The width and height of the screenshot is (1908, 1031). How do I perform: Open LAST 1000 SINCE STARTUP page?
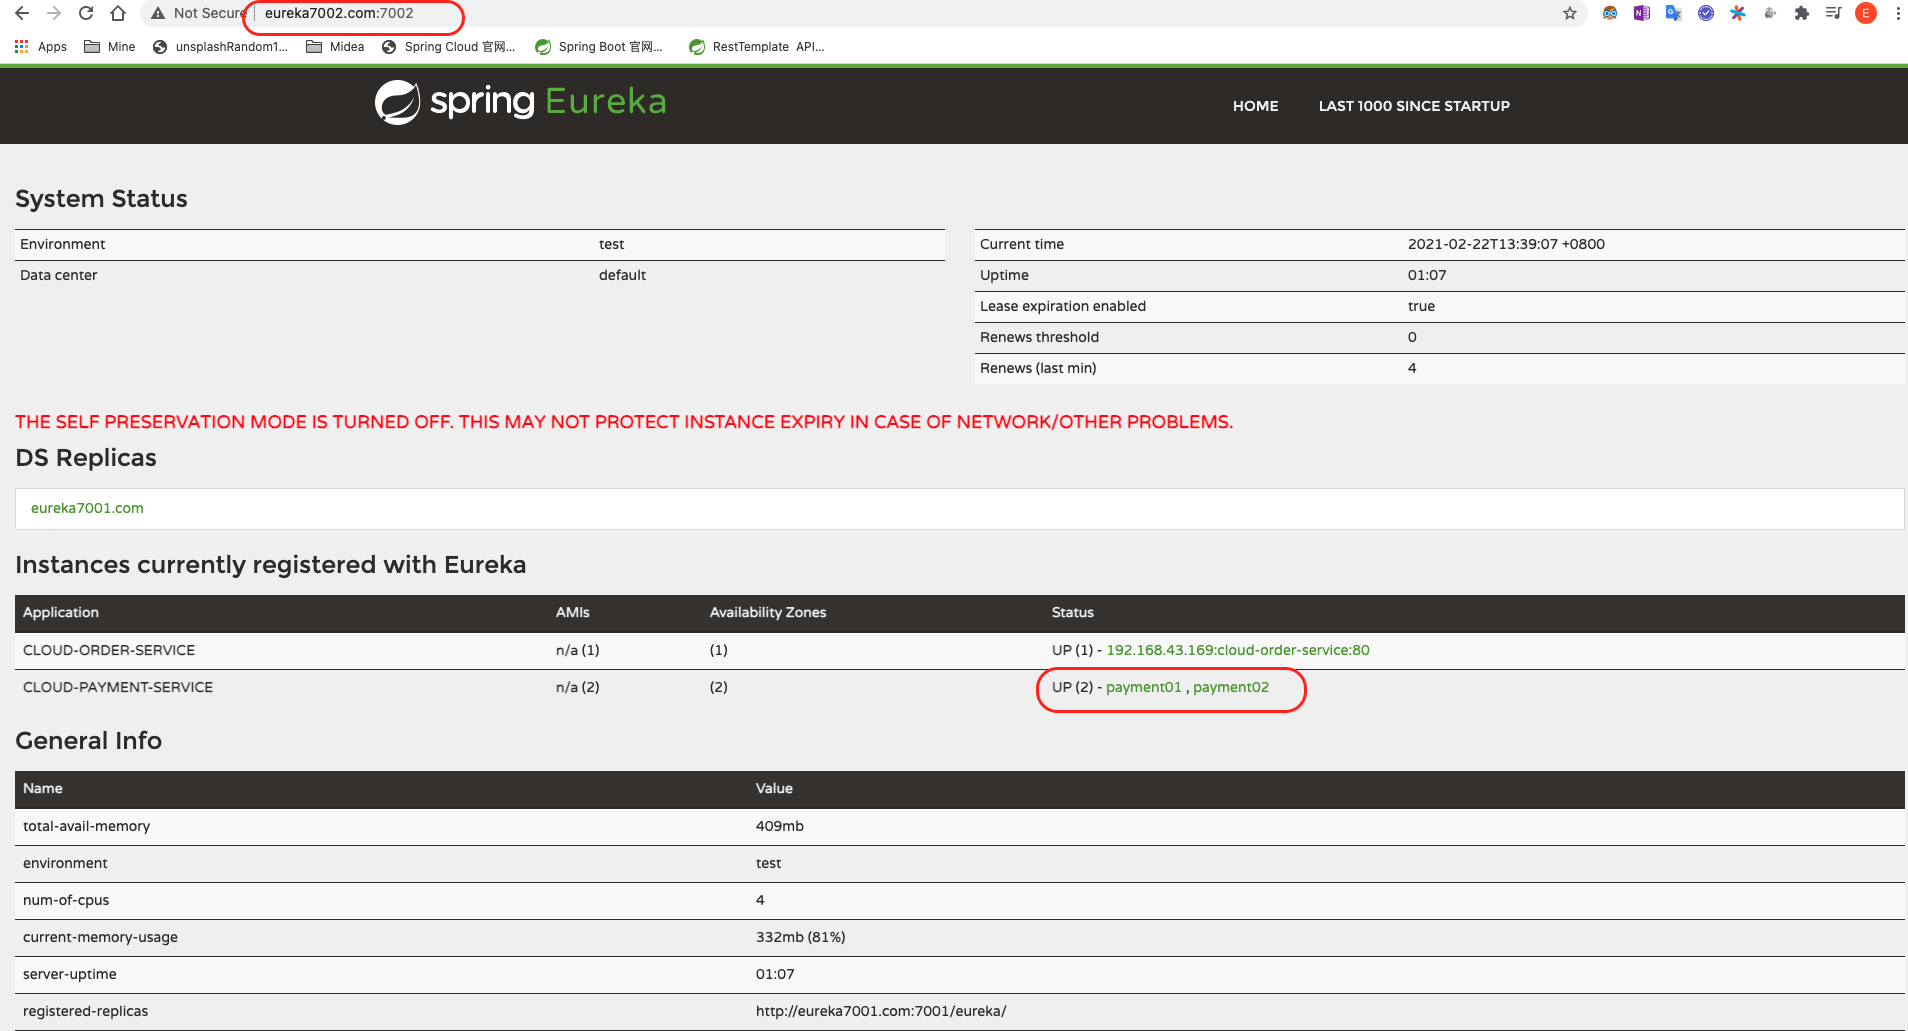1413,106
